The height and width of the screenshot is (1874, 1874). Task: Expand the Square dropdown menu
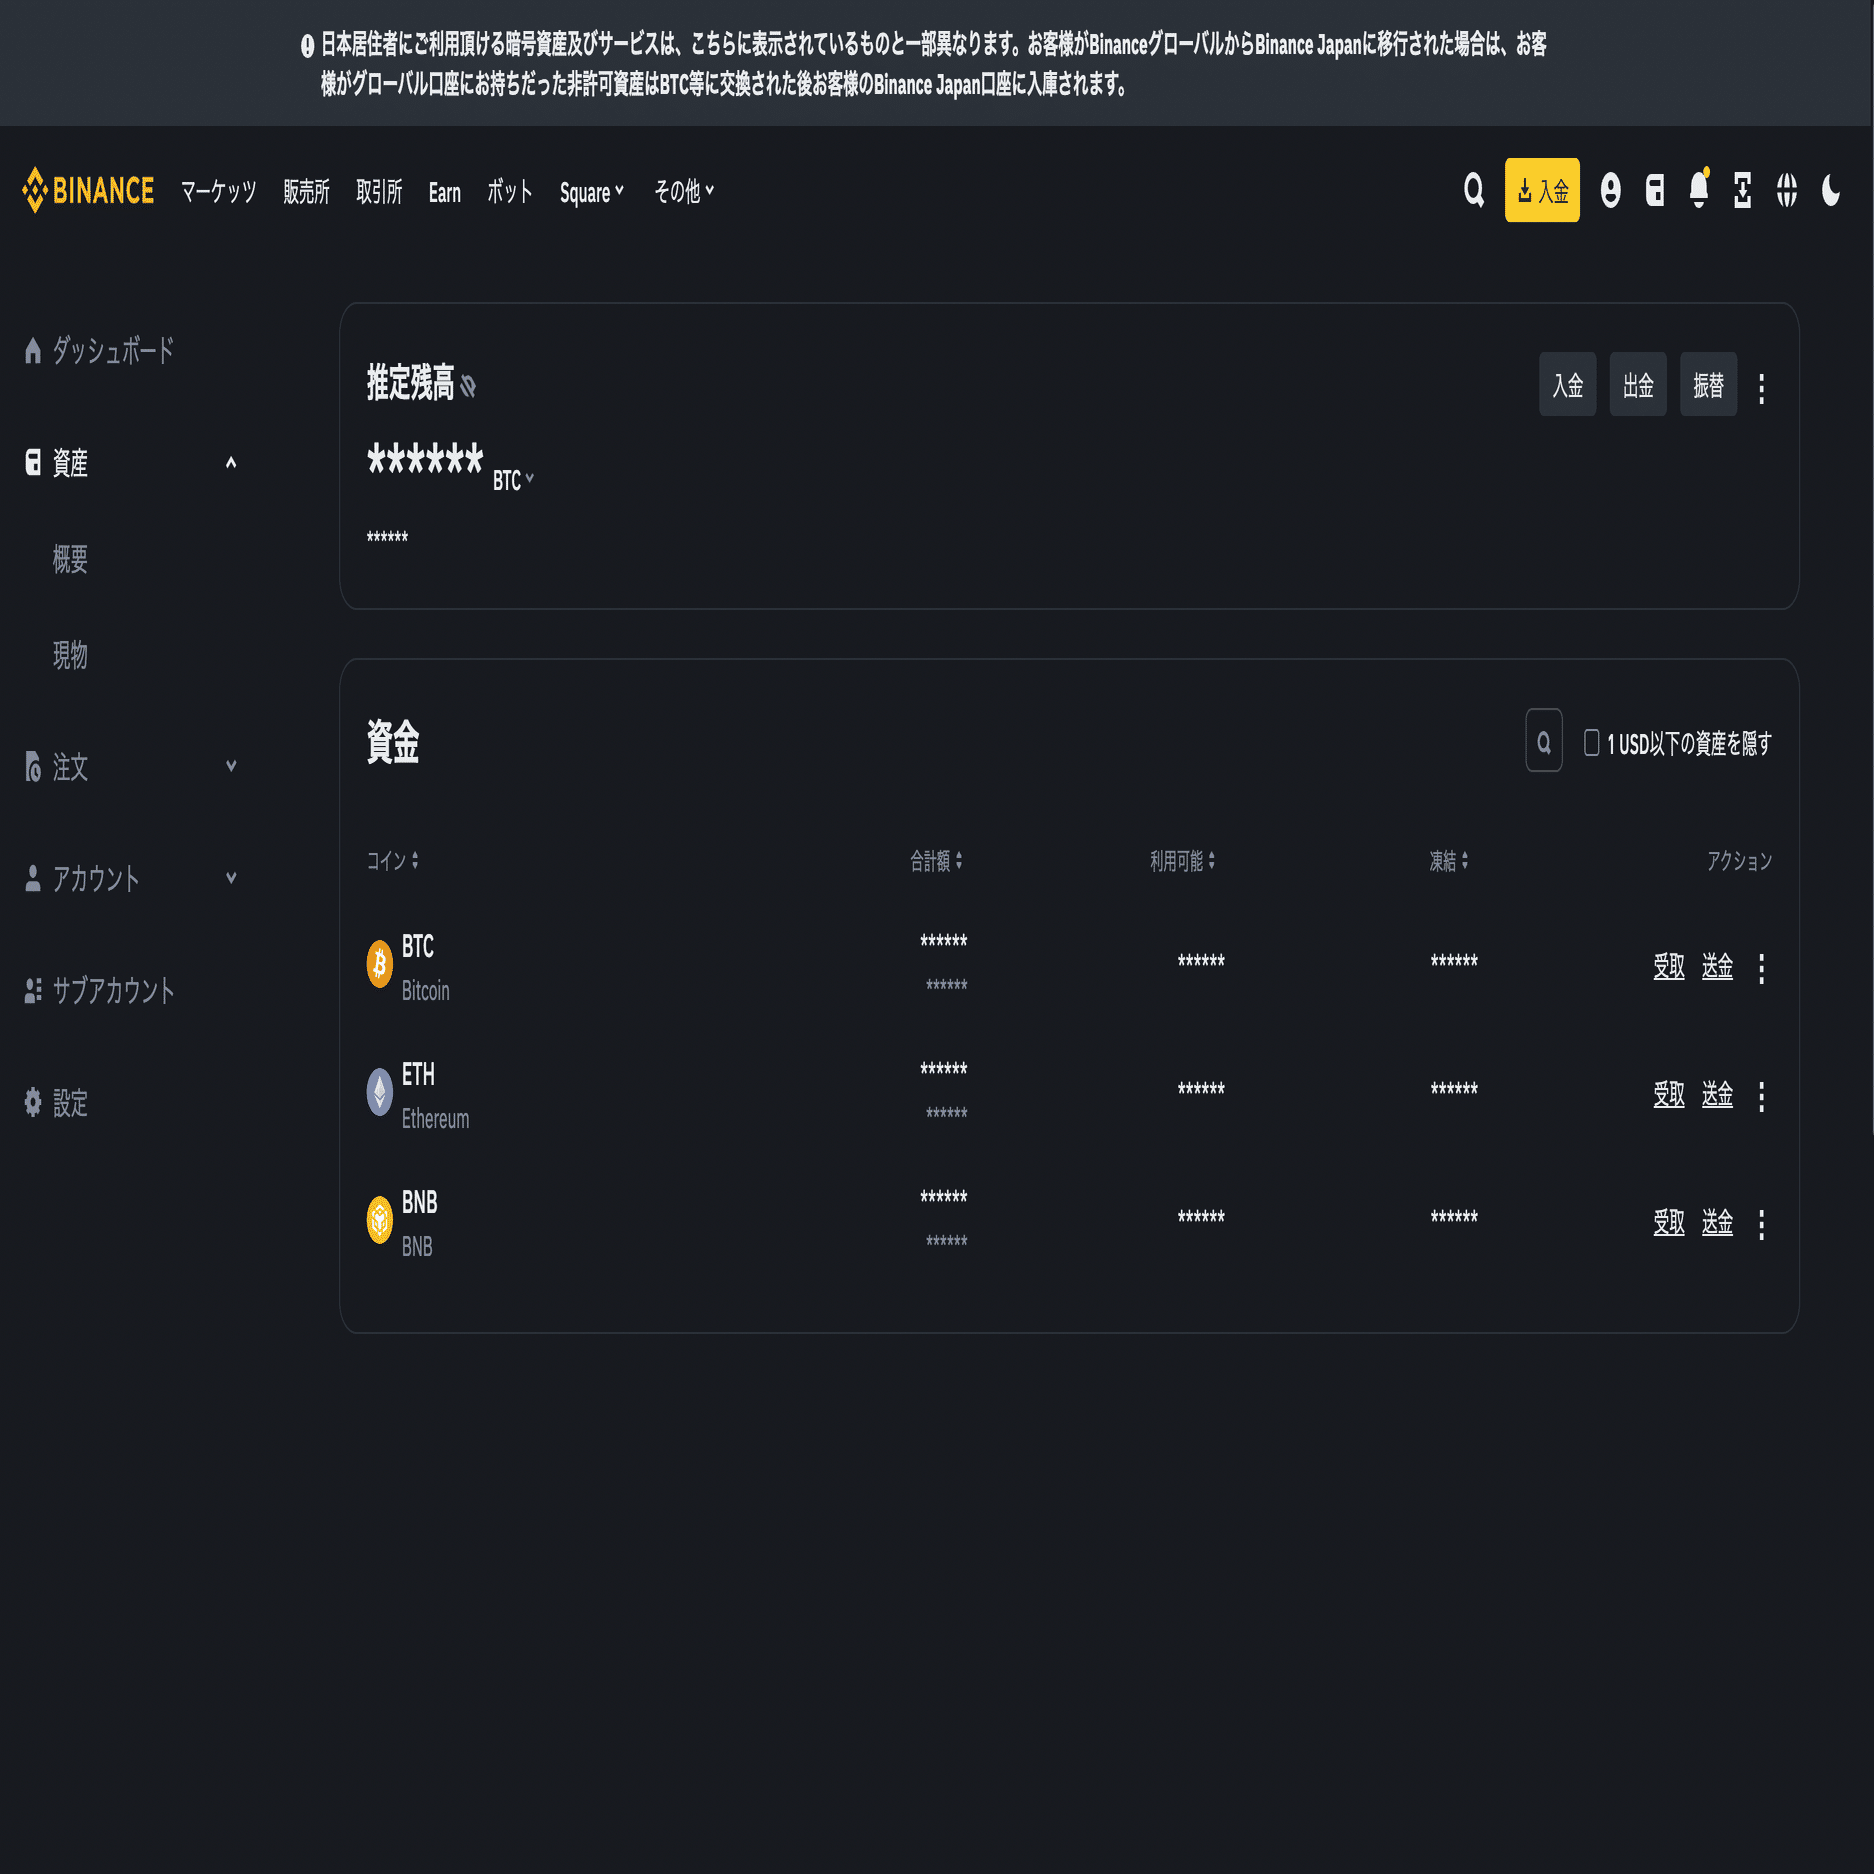tap(592, 192)
